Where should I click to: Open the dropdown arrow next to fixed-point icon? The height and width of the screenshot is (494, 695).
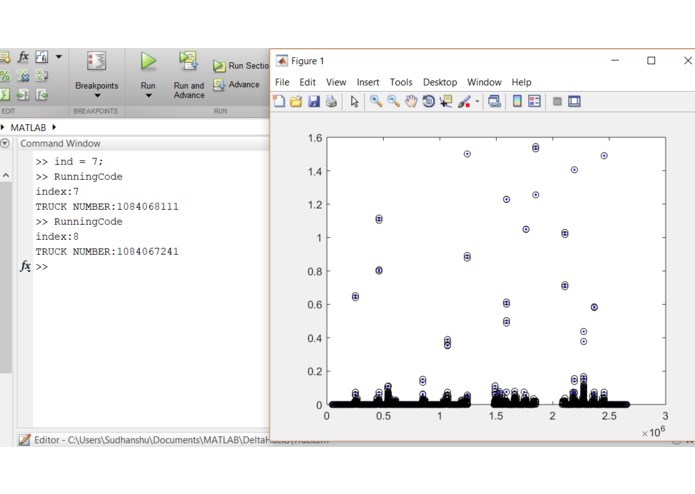(59, 56)
